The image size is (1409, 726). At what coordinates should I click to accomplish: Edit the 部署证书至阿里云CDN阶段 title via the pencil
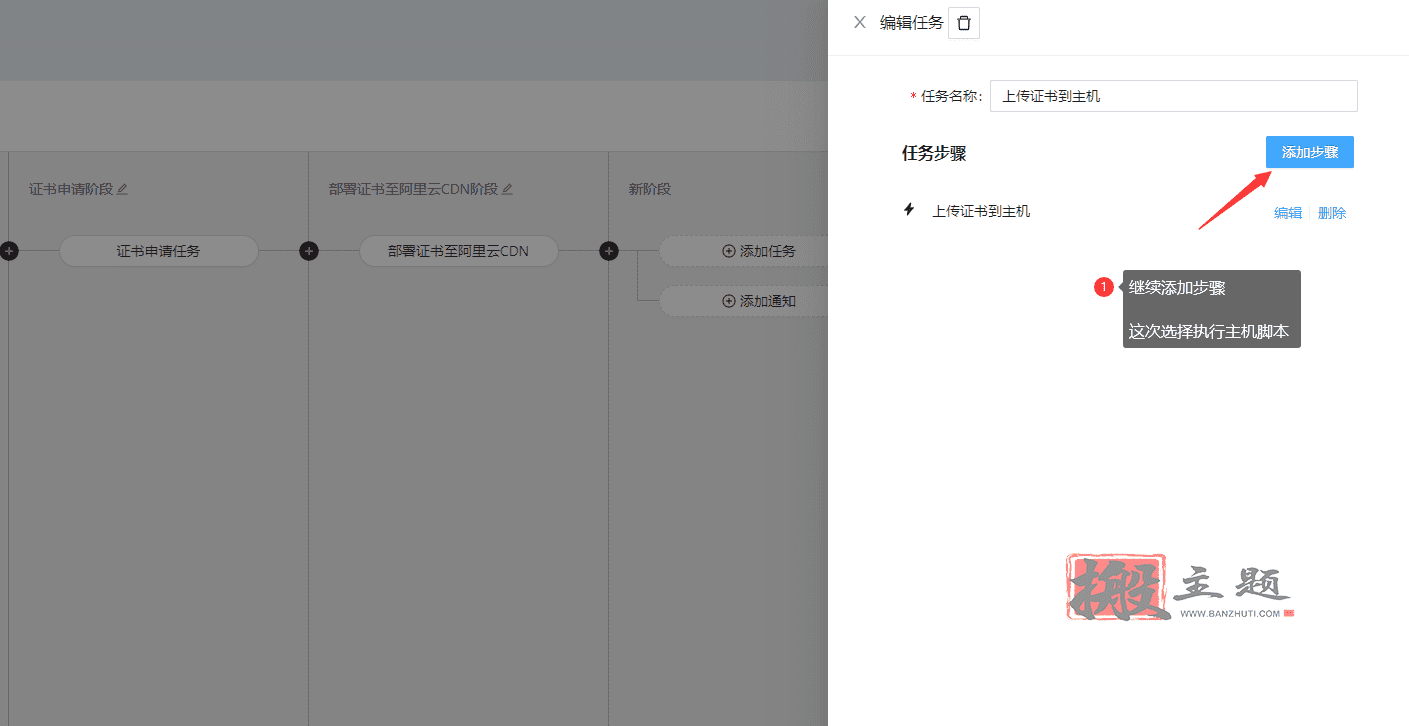[507, 189]
